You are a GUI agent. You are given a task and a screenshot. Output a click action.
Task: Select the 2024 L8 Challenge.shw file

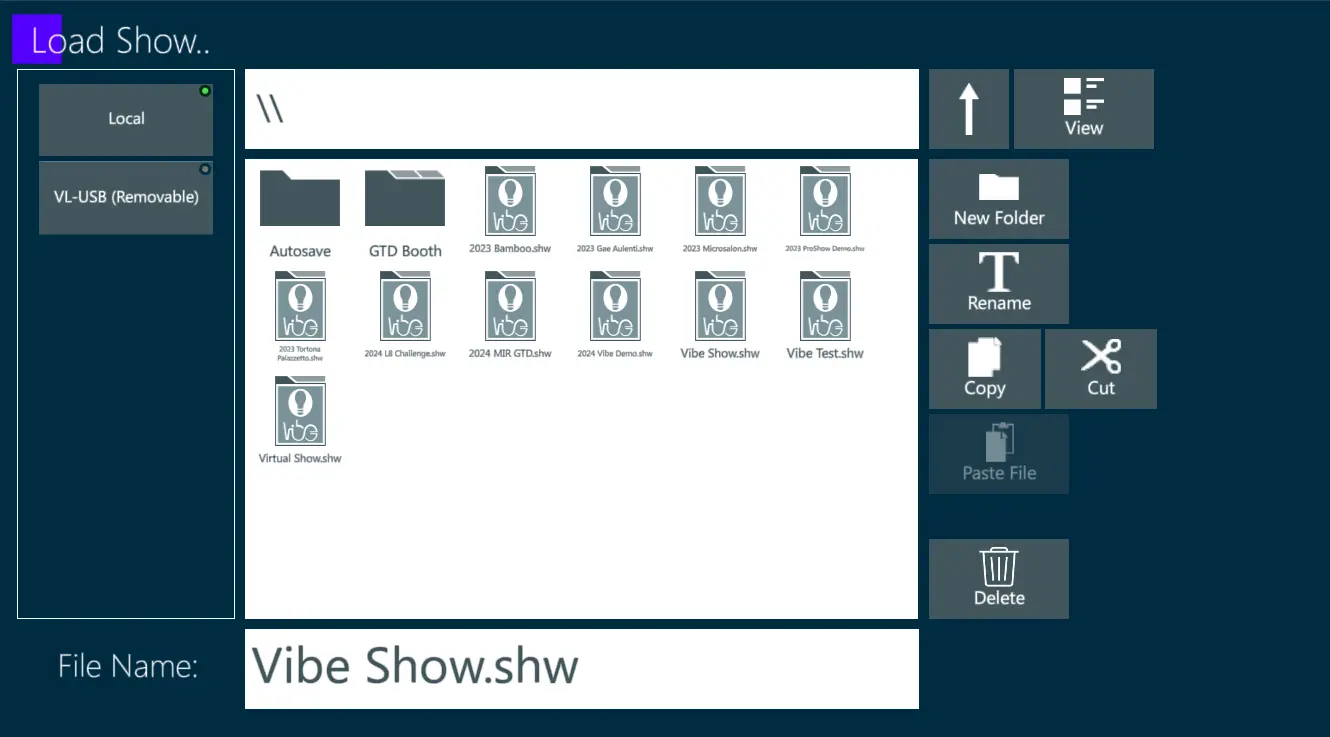click(x=405, y=315)
